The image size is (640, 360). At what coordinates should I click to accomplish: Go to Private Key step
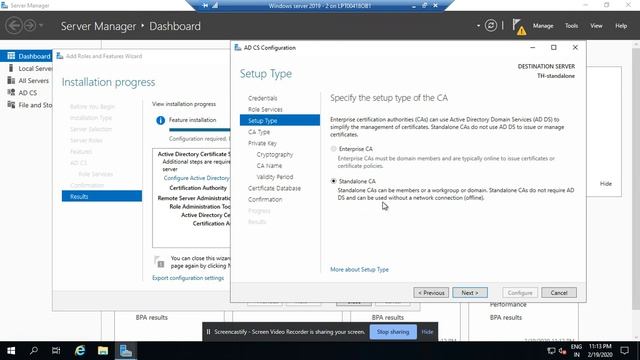pos(262,143)
